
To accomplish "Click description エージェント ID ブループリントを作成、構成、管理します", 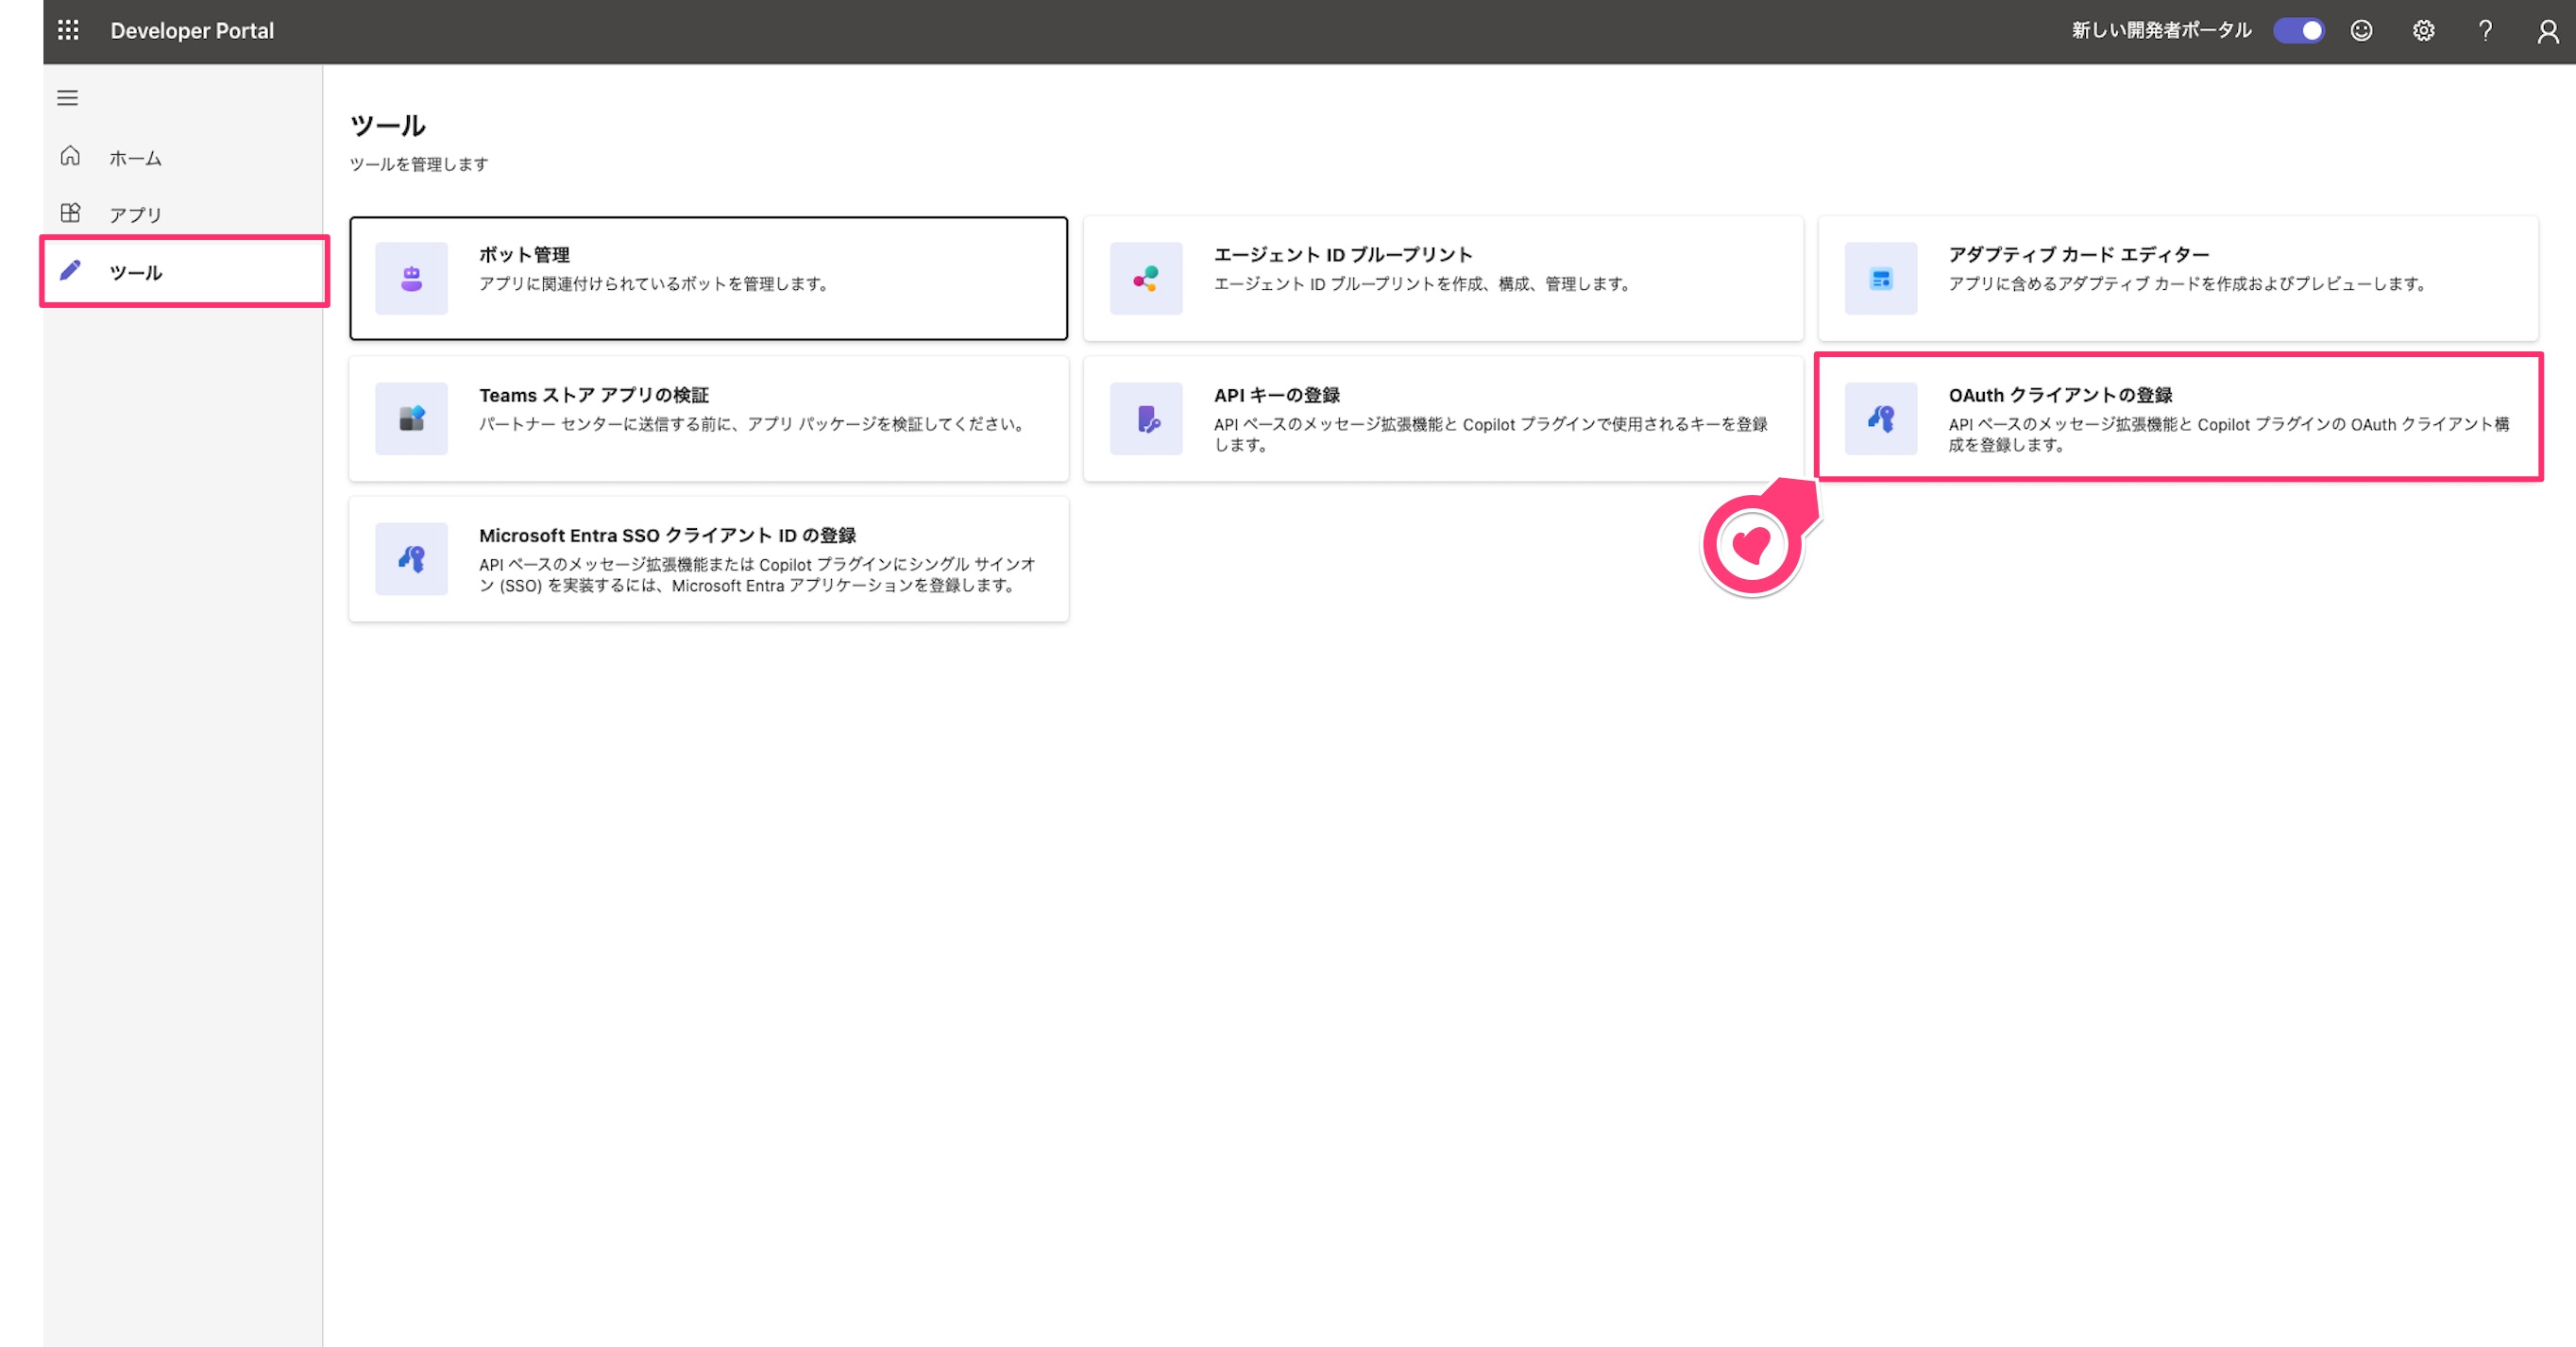I will point(1425,284).
